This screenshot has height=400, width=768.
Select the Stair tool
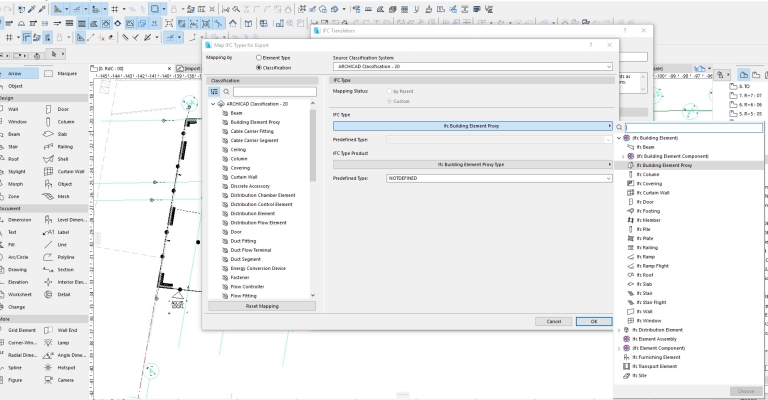(x=13, y=146)
